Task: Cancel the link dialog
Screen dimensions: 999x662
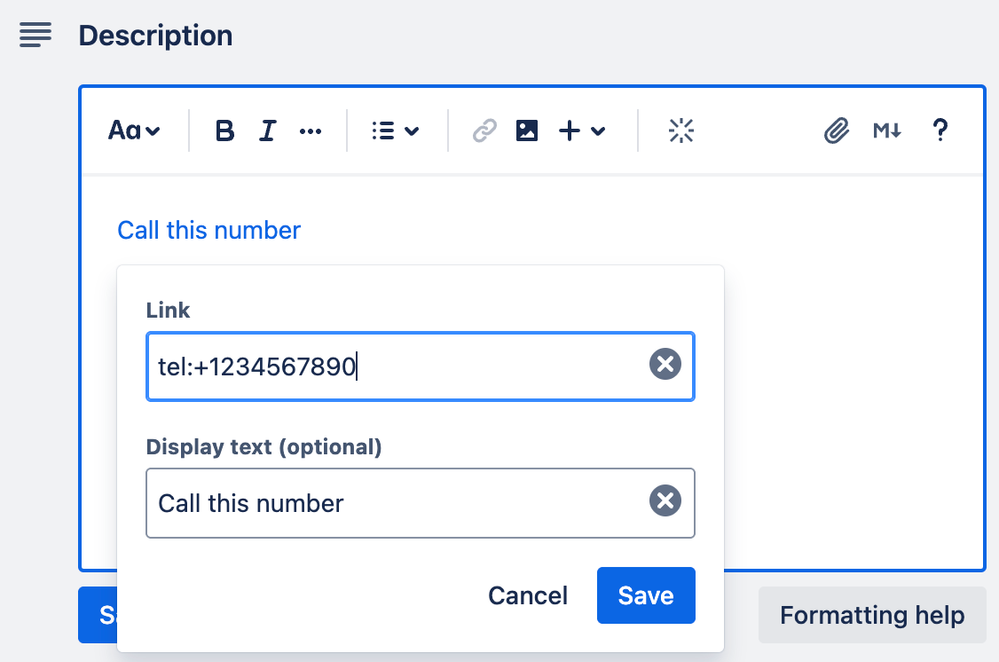Action: pyautogui.click(x=528, y=595)
